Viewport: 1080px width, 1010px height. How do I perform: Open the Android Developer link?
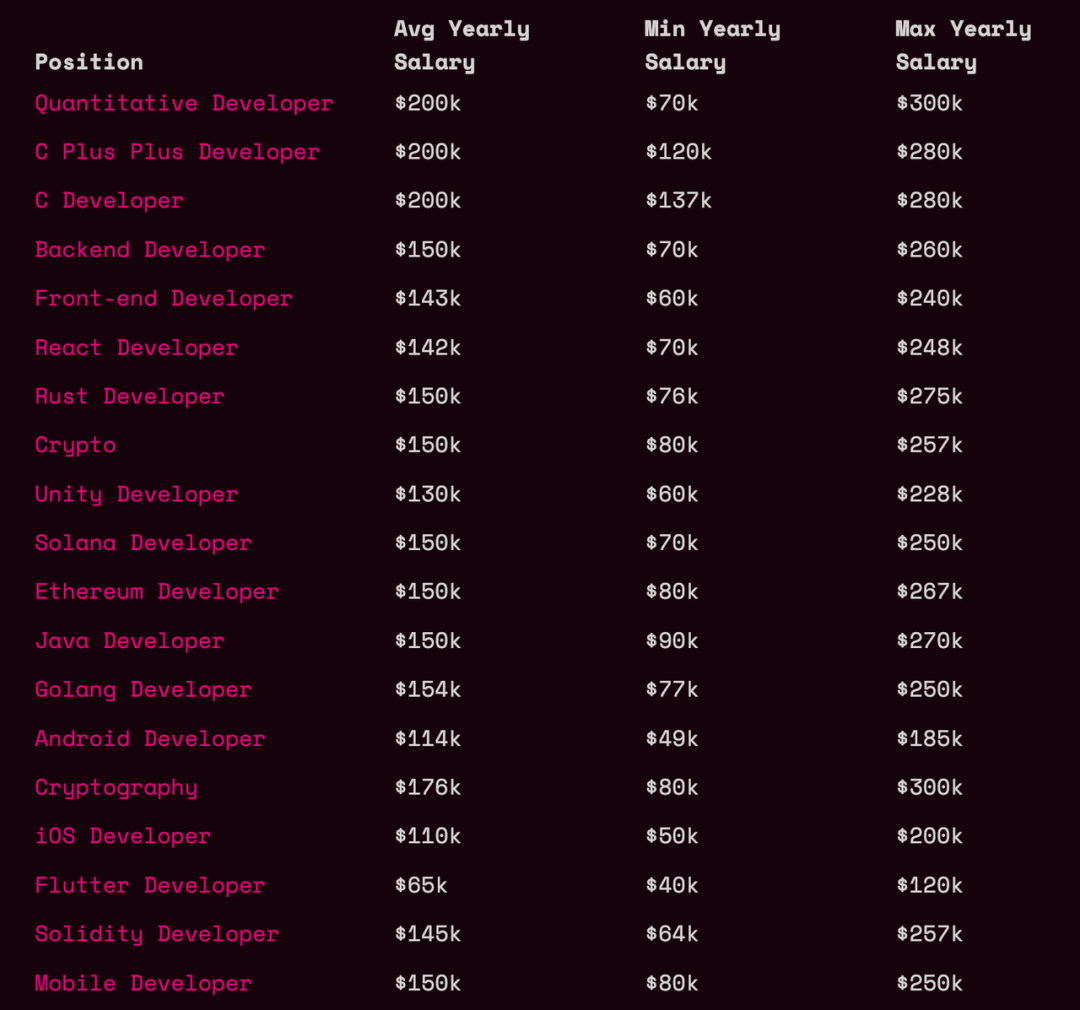[149, 739]
